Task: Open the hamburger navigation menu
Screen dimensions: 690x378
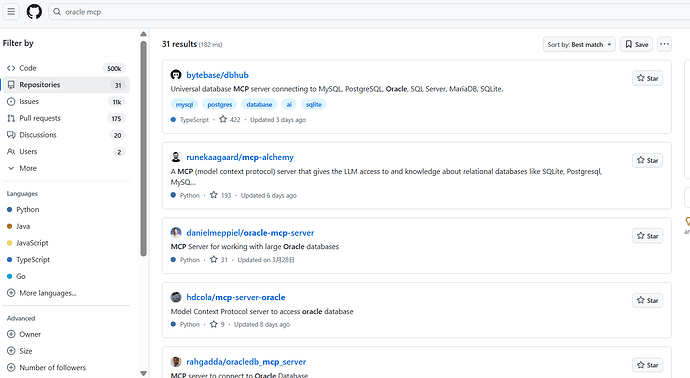Action: [11, 11]
